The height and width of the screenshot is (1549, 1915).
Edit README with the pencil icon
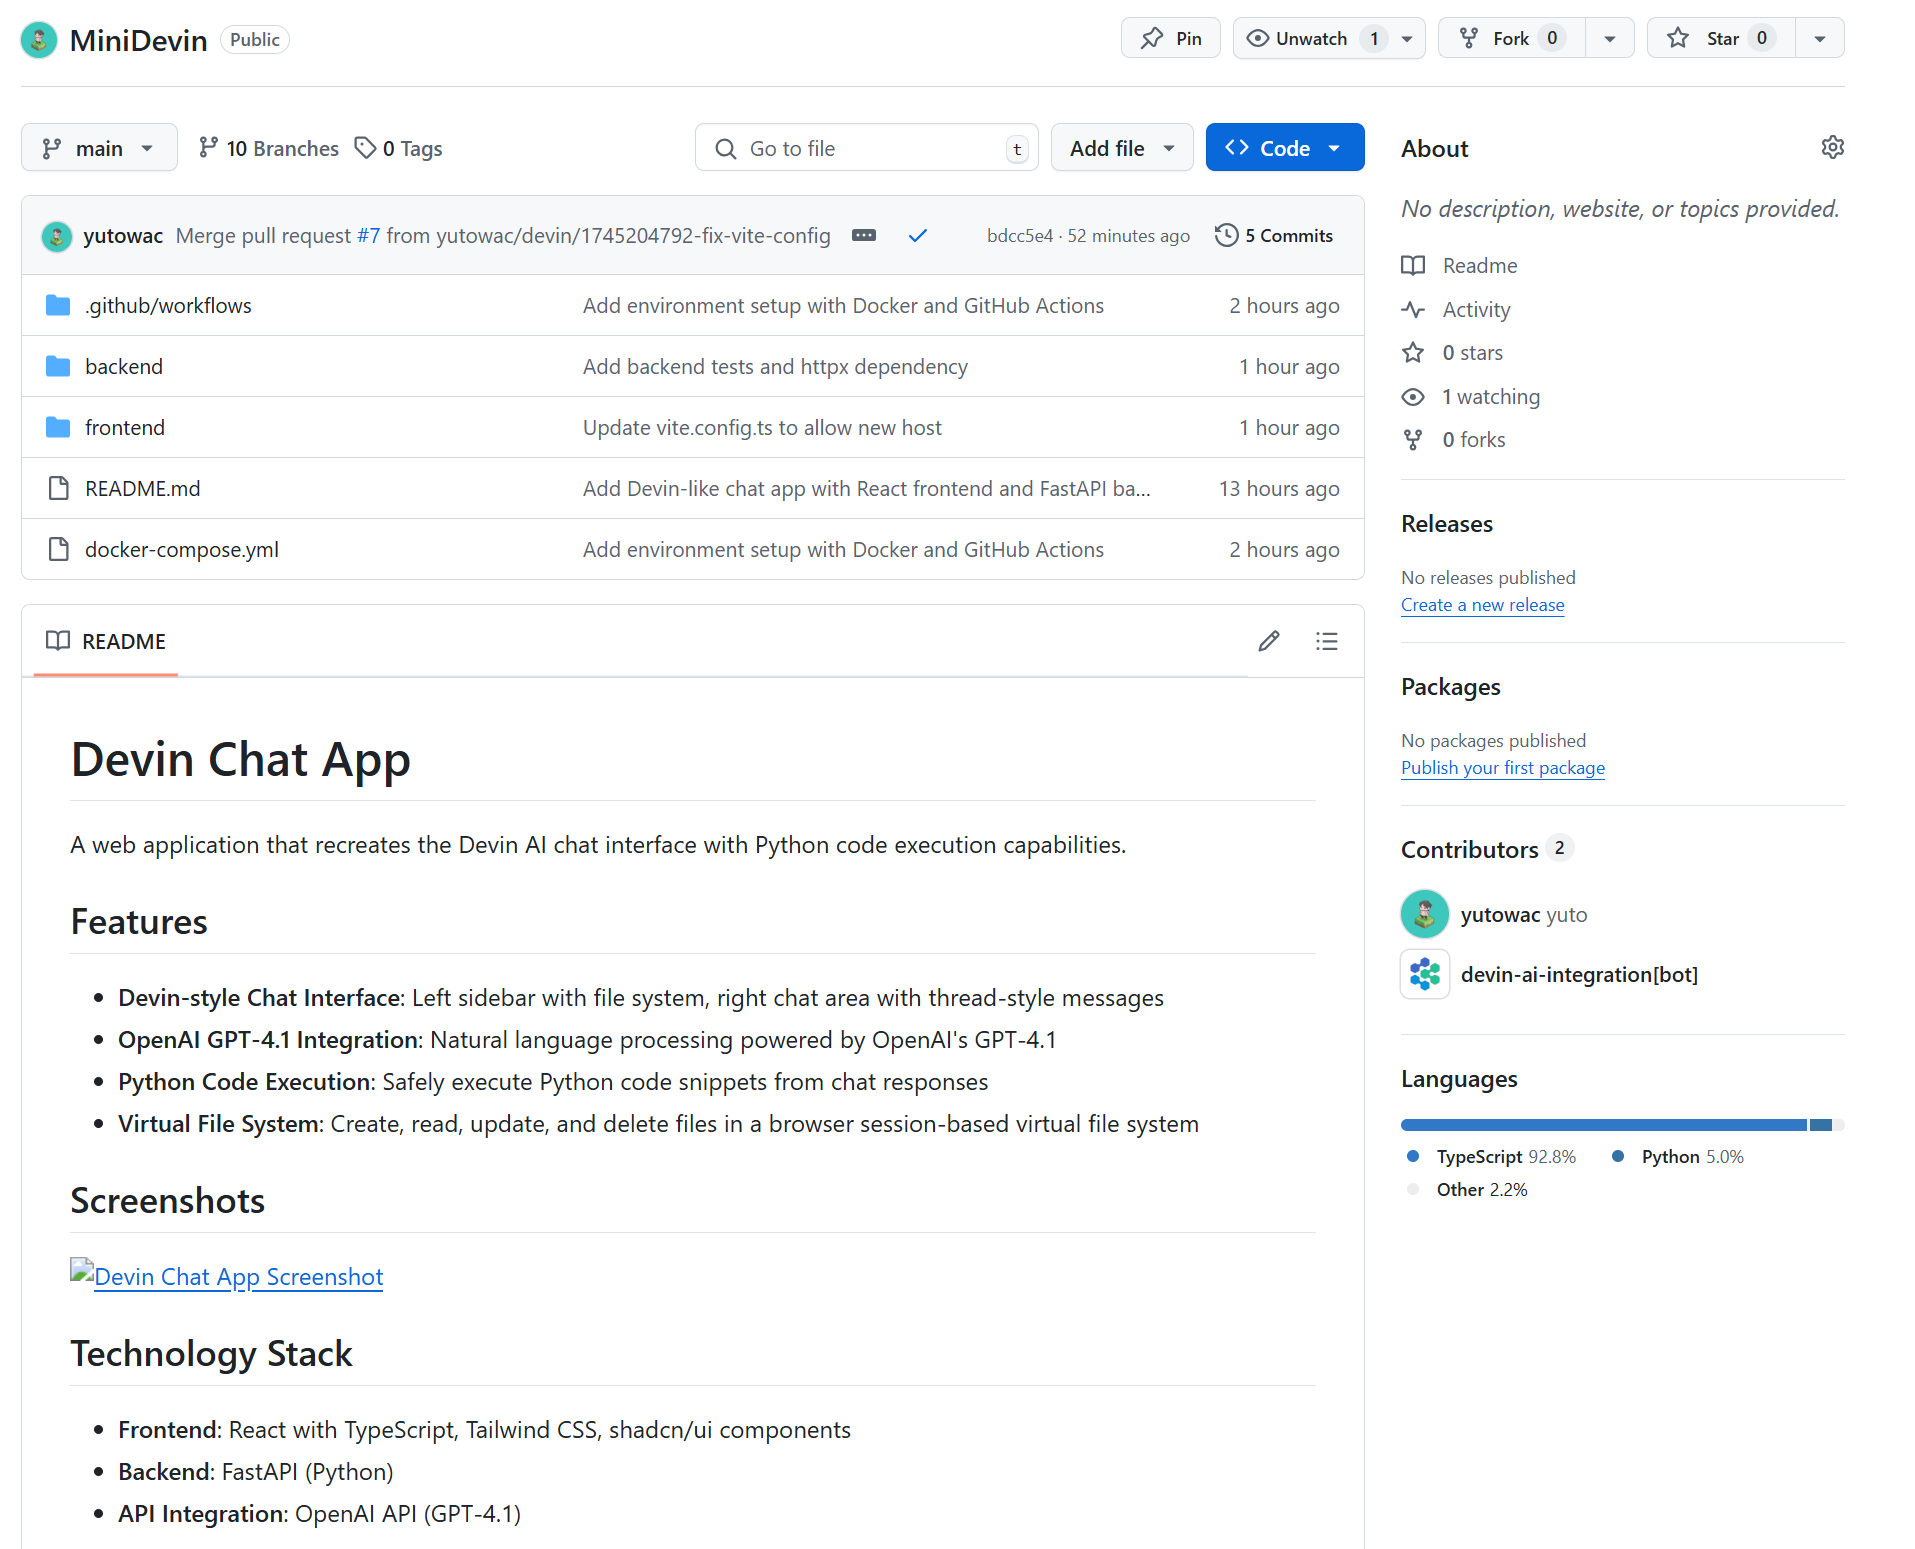1269,641
